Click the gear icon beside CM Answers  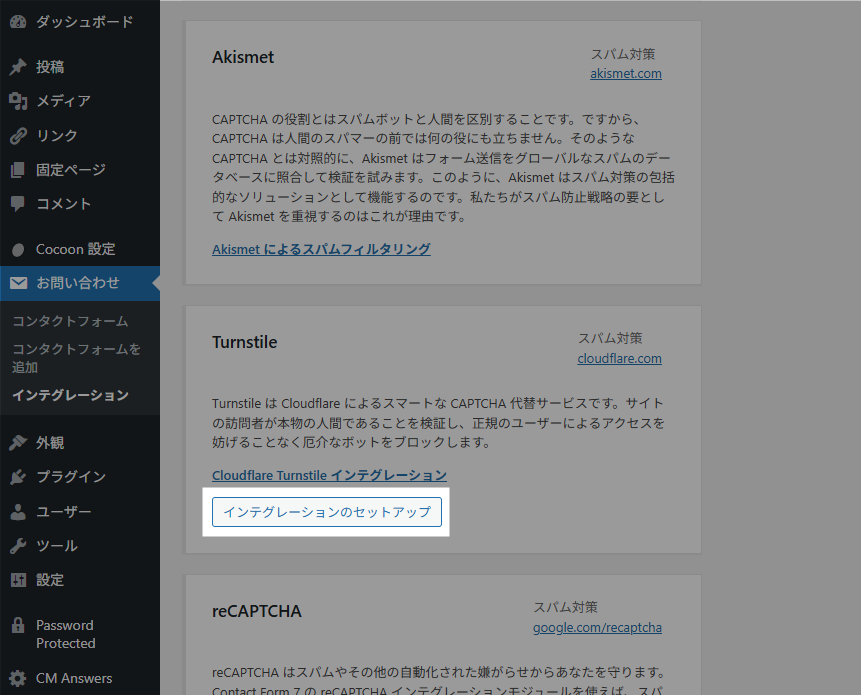coord(18,679)
